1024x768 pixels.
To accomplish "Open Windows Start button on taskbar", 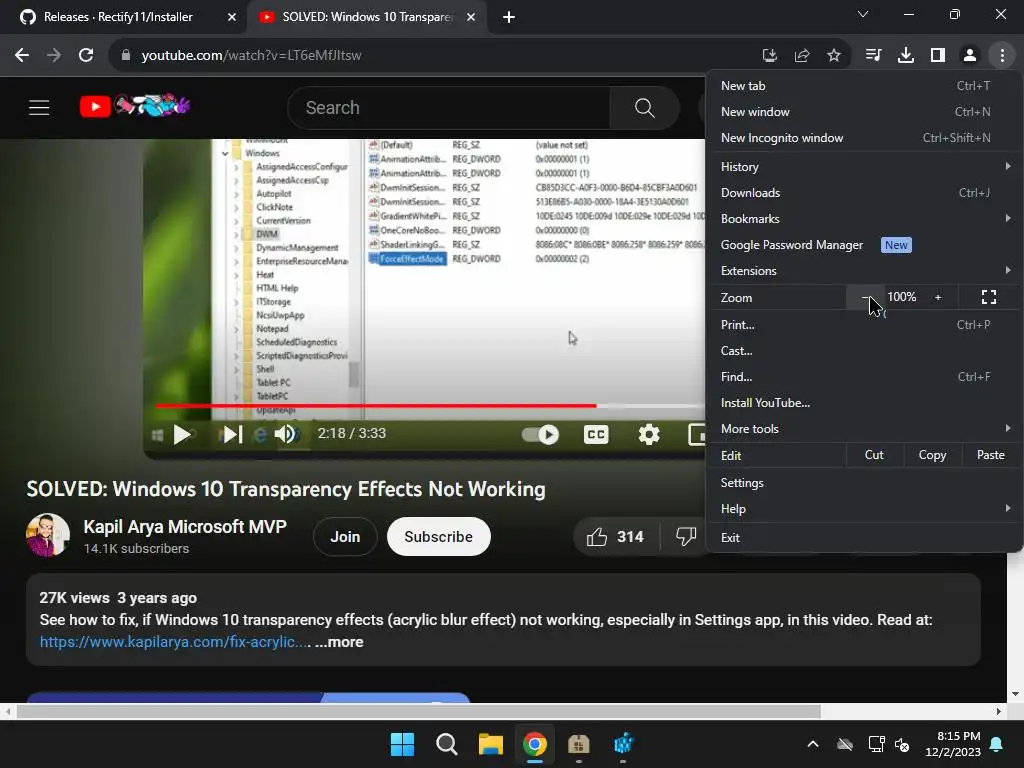I will 402,744.
